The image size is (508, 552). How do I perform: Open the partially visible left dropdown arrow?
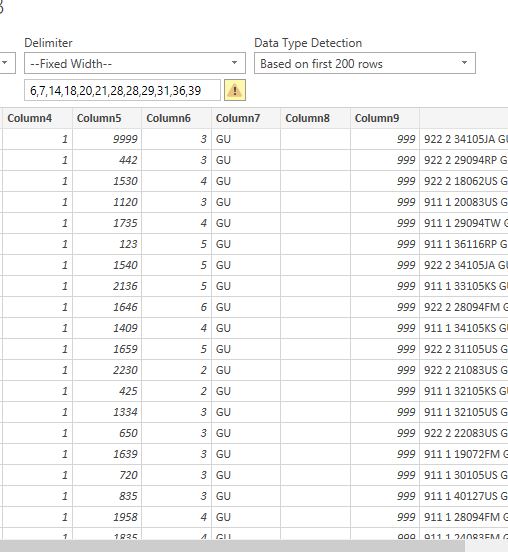click(5, 63)
